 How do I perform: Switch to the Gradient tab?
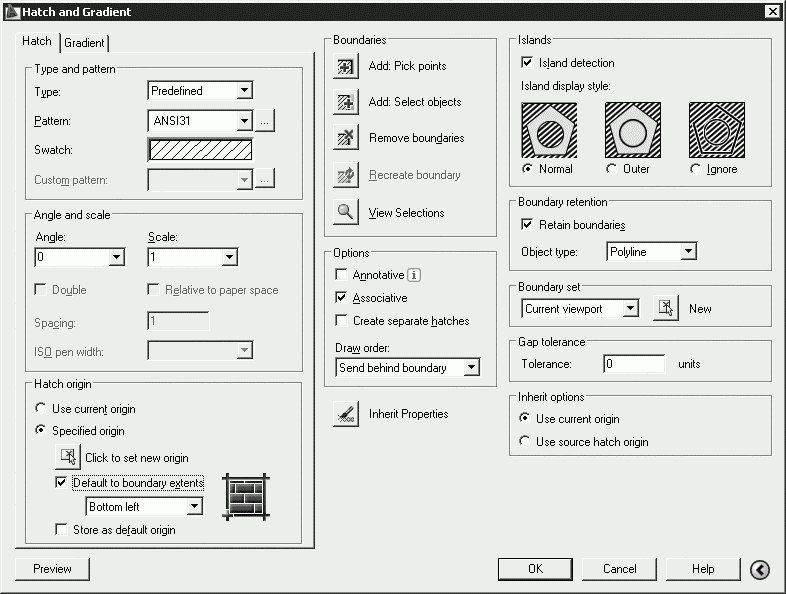pos(84,43)
